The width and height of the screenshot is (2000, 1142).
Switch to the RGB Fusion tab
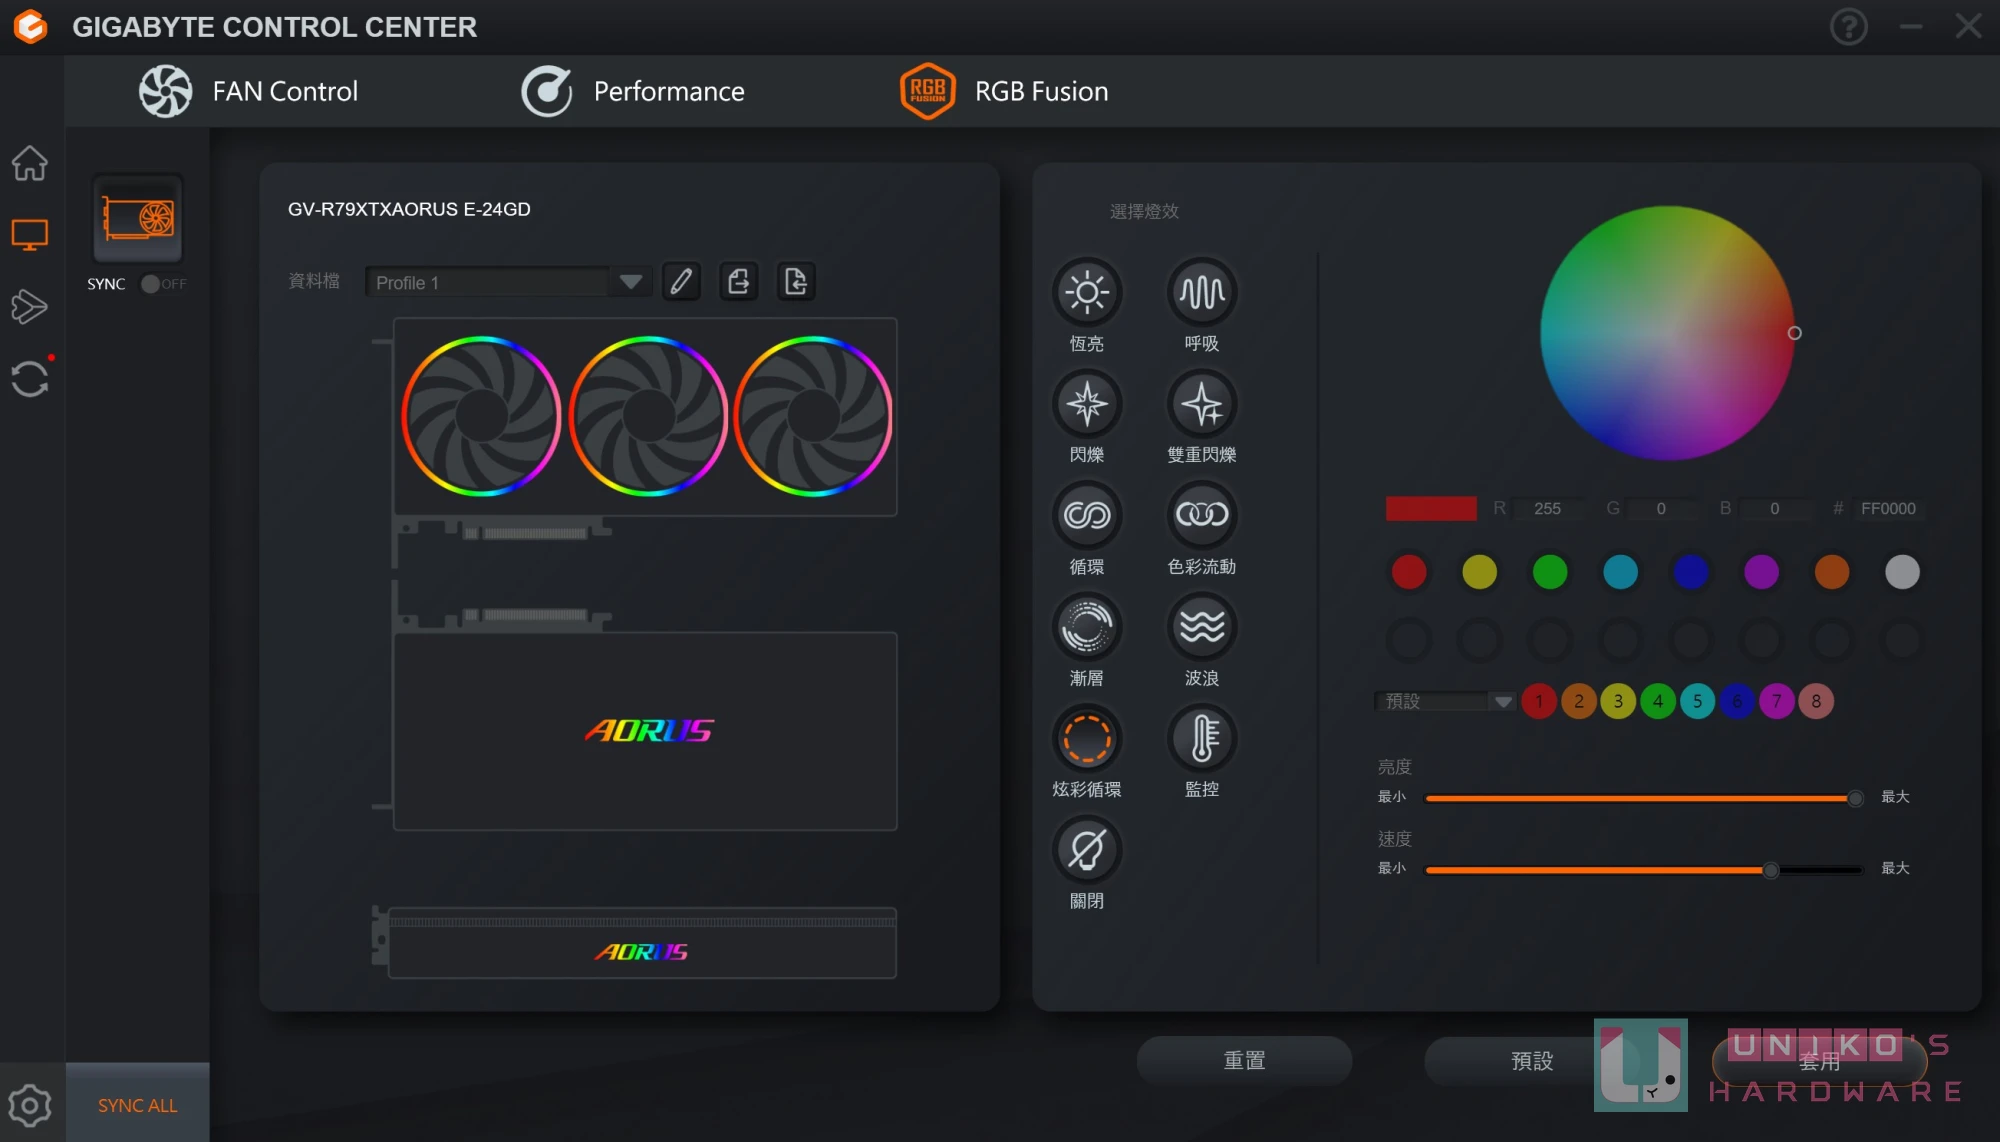point(1004,91)
